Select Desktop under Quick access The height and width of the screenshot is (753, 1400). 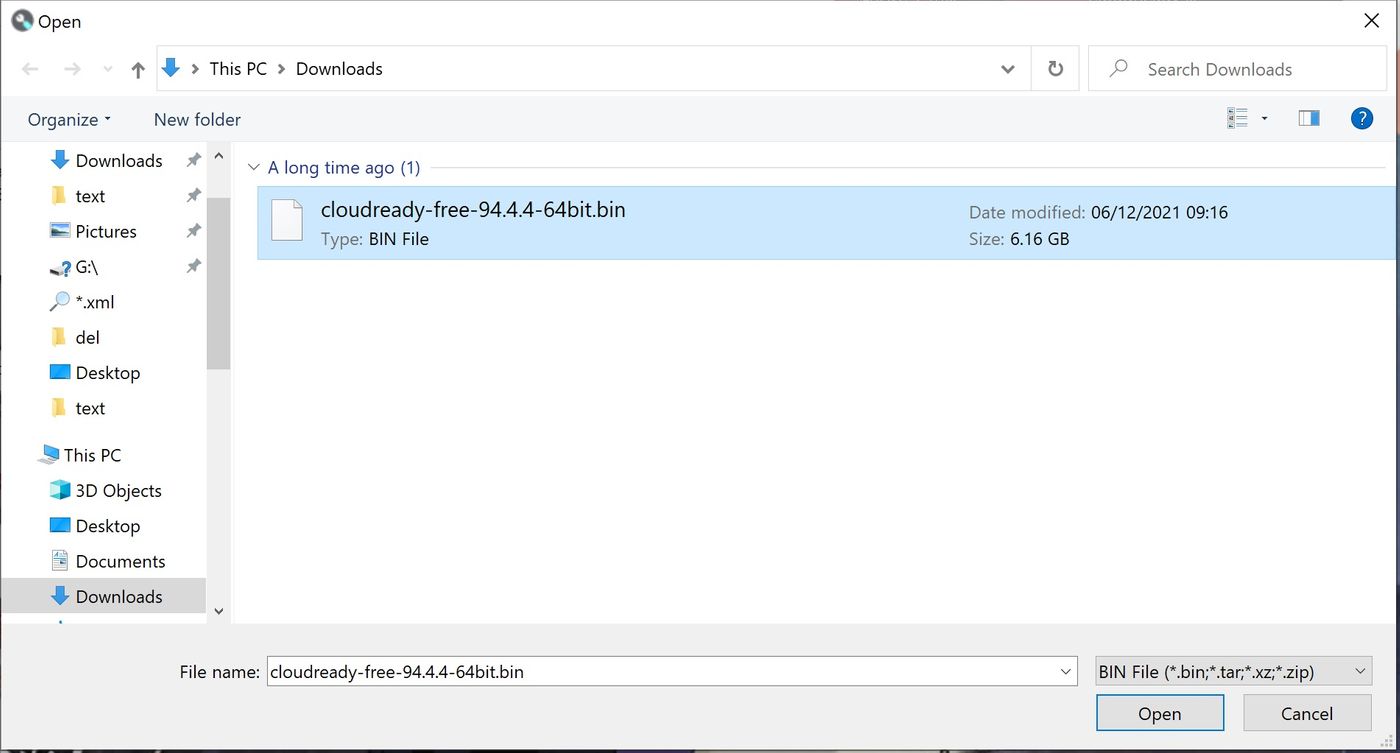coord(107,373)
